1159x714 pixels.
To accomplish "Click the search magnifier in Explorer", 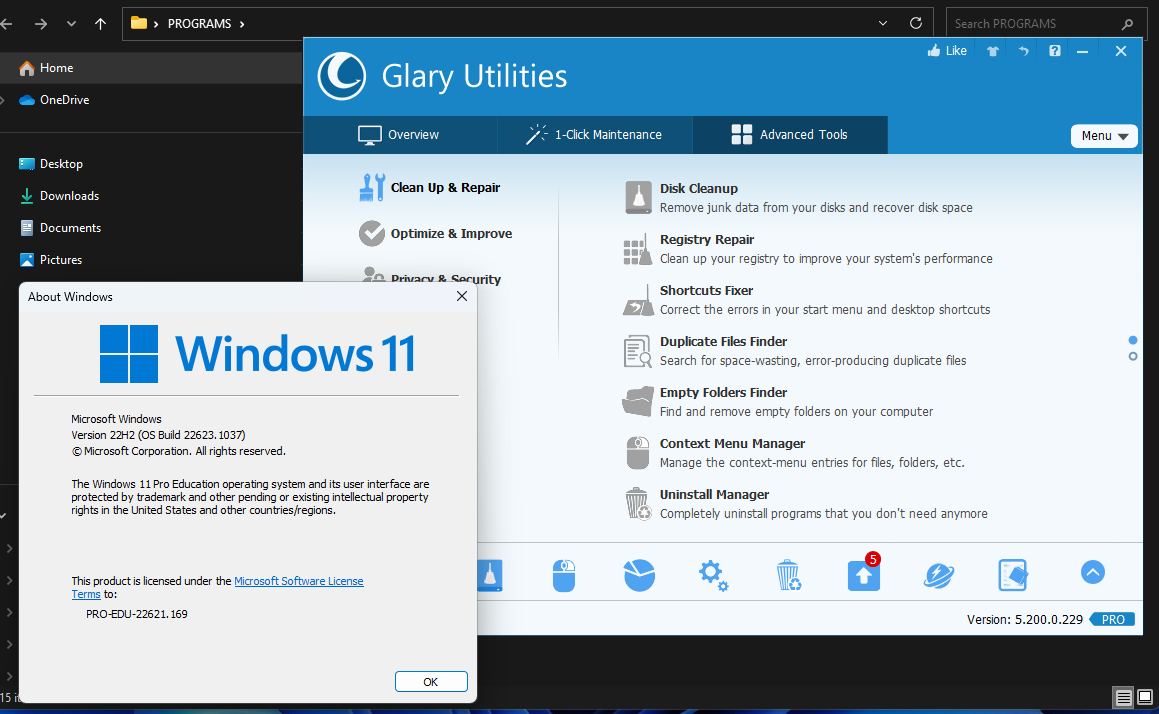I will [1126, 24].
